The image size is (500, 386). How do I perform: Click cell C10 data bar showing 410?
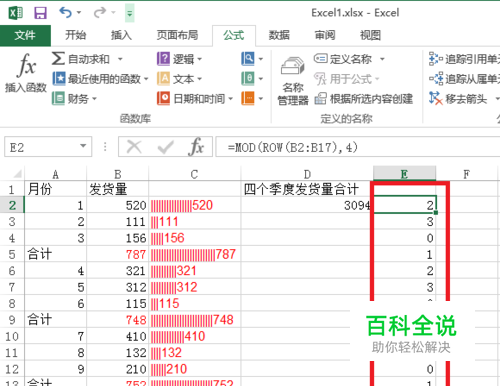[194, 336]
